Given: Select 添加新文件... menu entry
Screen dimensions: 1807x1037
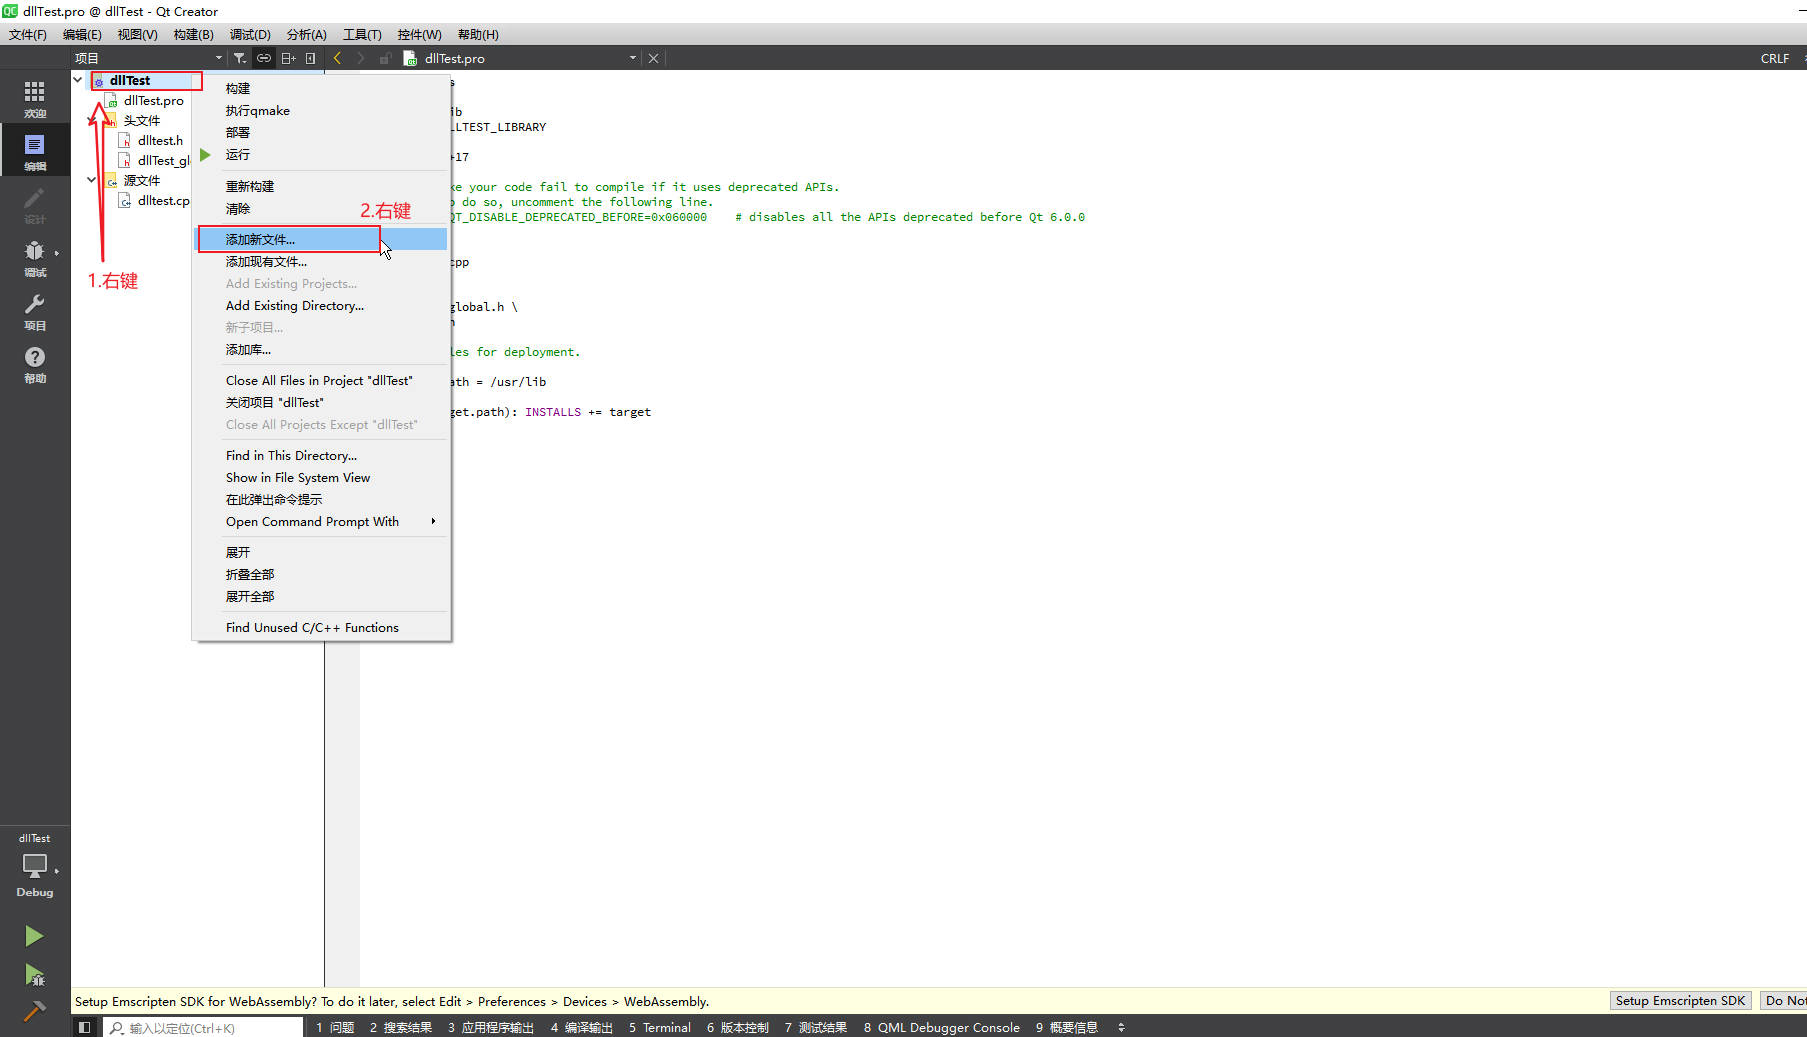Looking at the screenshot, I should 320,239.
